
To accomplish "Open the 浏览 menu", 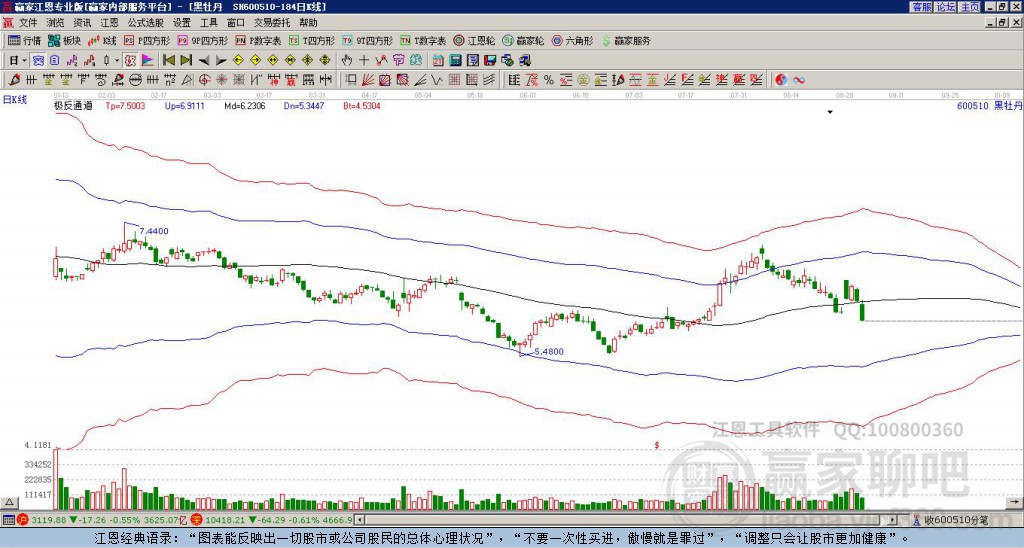I will point(55,23).
